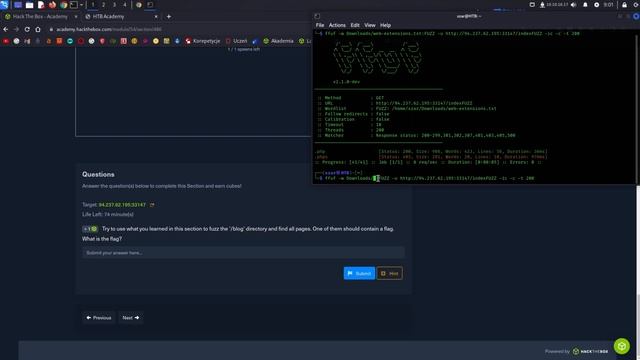
Task: Go to the Previous section
Action: point(99,318)
